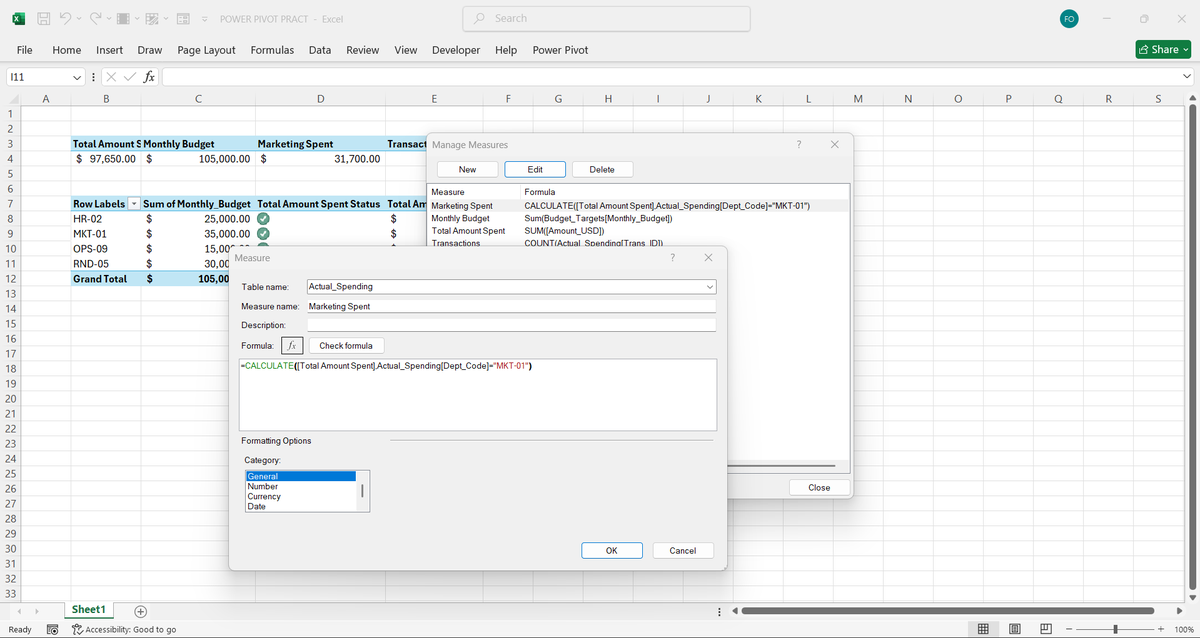The width and height of the screenshot is (1200, 638).
Task: Open the Excel logo application icon
Action: 19,19
